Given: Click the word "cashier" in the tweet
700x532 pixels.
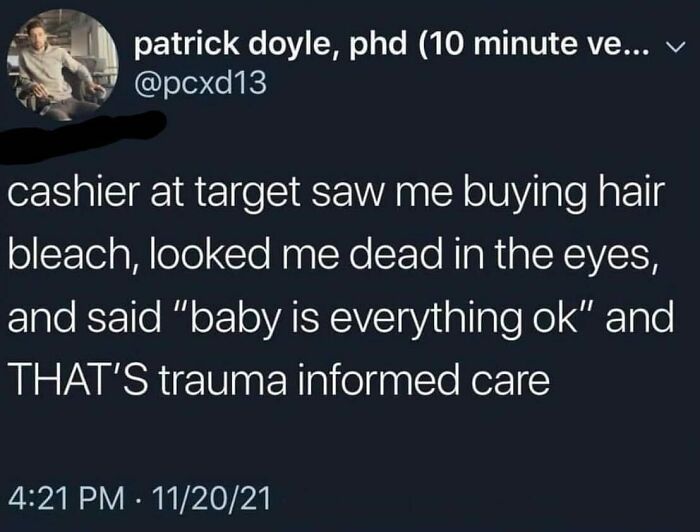Looking at the screenshot, I should tap(74, 193).
